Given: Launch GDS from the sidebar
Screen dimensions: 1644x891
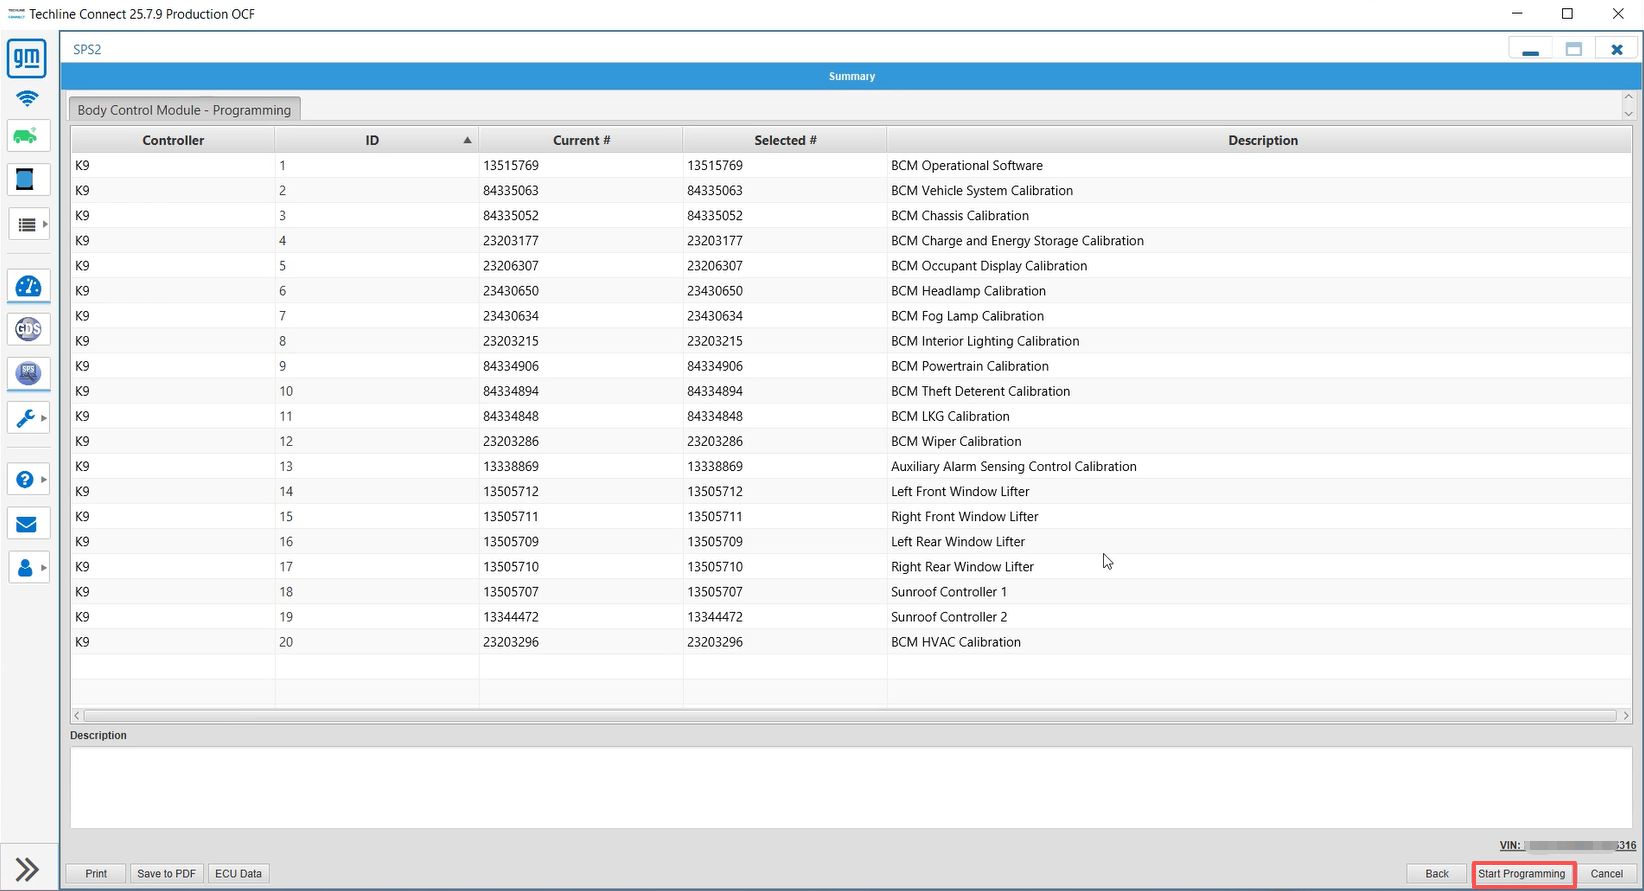Looking at the screenshot, I should pos(28,329).
